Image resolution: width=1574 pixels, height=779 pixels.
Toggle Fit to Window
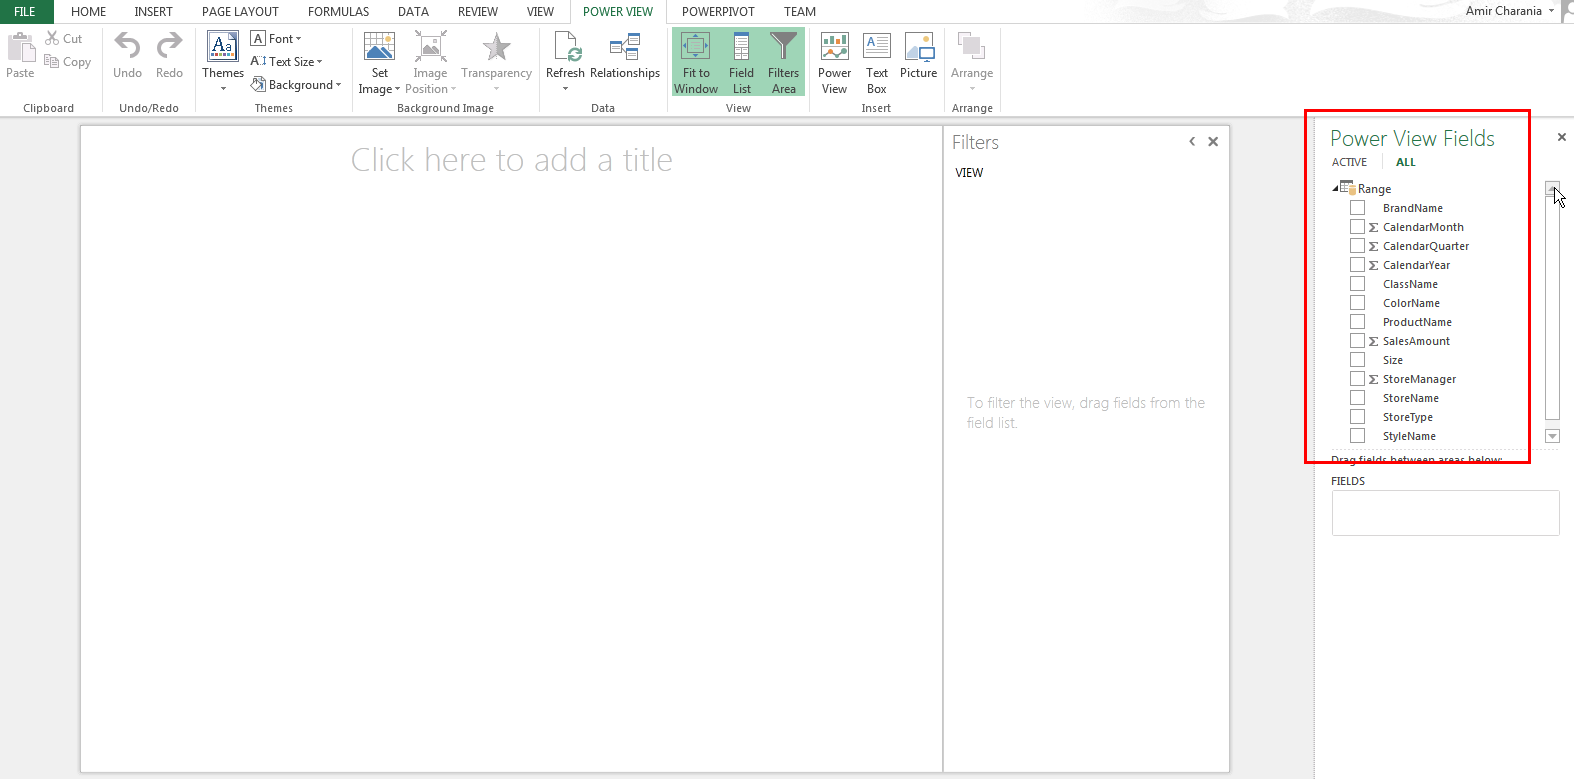point(696,63)
